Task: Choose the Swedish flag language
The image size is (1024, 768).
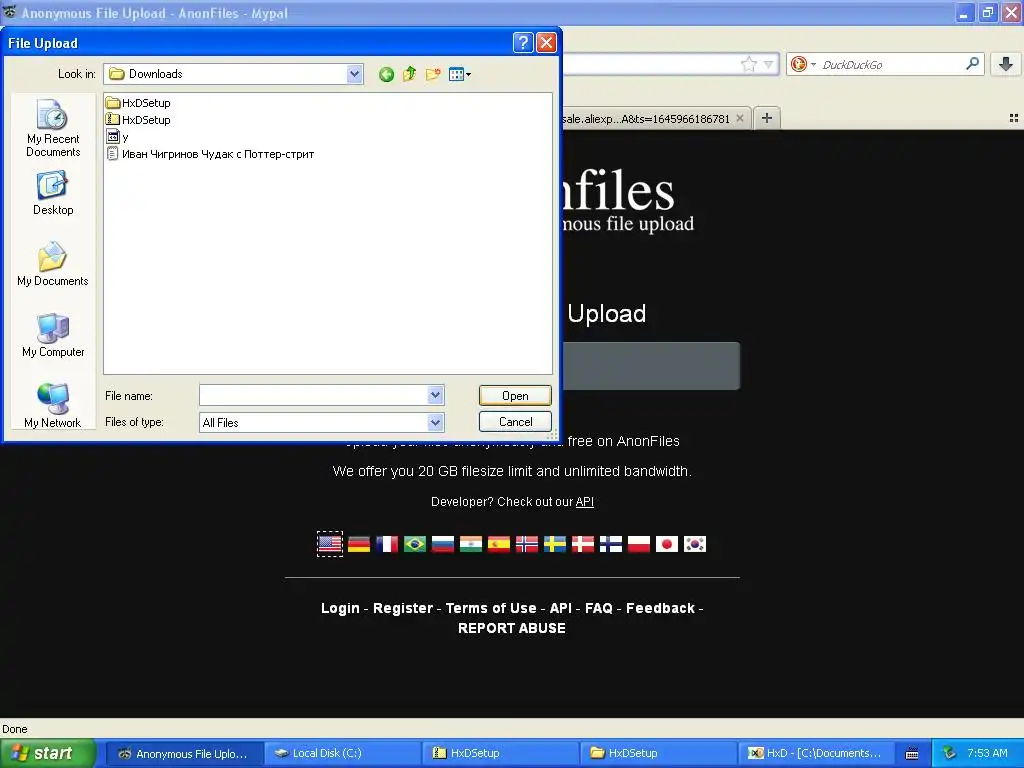Action: [555, 544]
